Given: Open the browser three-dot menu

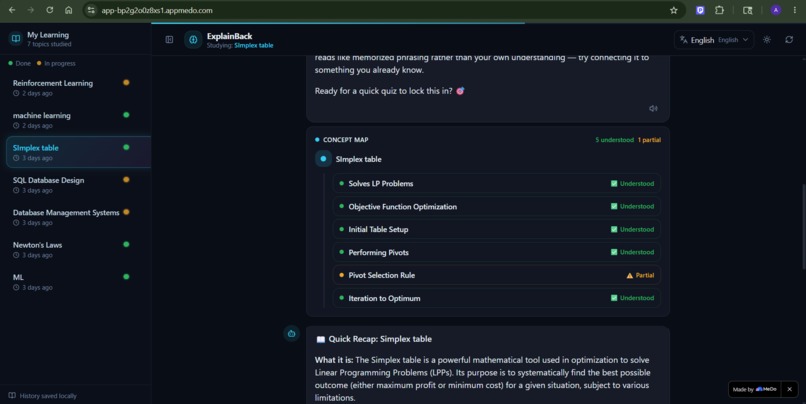Looking at the screenshot, I should click(795, 10).
